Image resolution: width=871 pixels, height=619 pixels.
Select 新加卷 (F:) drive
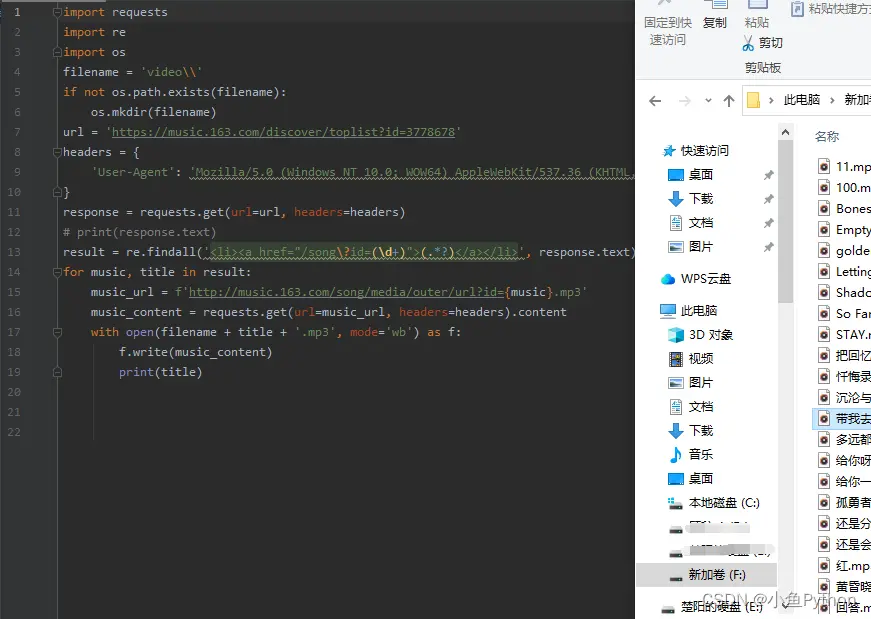click(707, 575)
